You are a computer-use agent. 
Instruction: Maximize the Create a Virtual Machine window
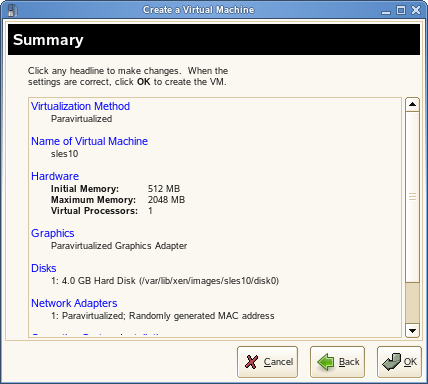coord(401,10)
